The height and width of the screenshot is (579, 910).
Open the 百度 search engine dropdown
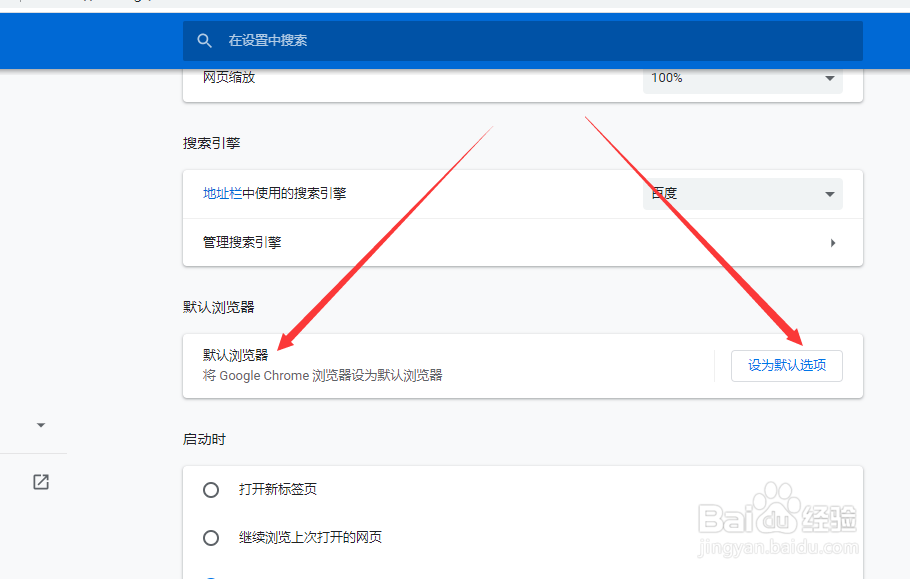coord(742,194)
